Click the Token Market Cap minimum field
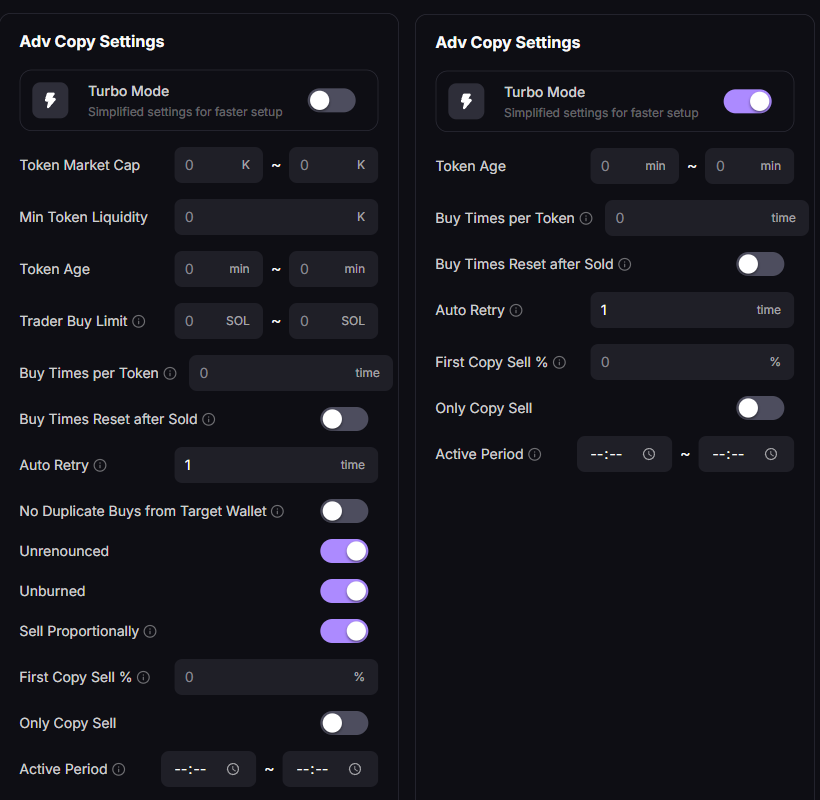 [210, 165]
